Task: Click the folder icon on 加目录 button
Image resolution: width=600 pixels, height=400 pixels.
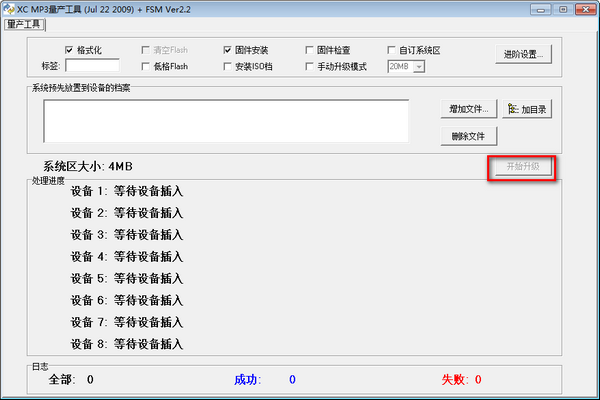Action: [x=514, y=109]
